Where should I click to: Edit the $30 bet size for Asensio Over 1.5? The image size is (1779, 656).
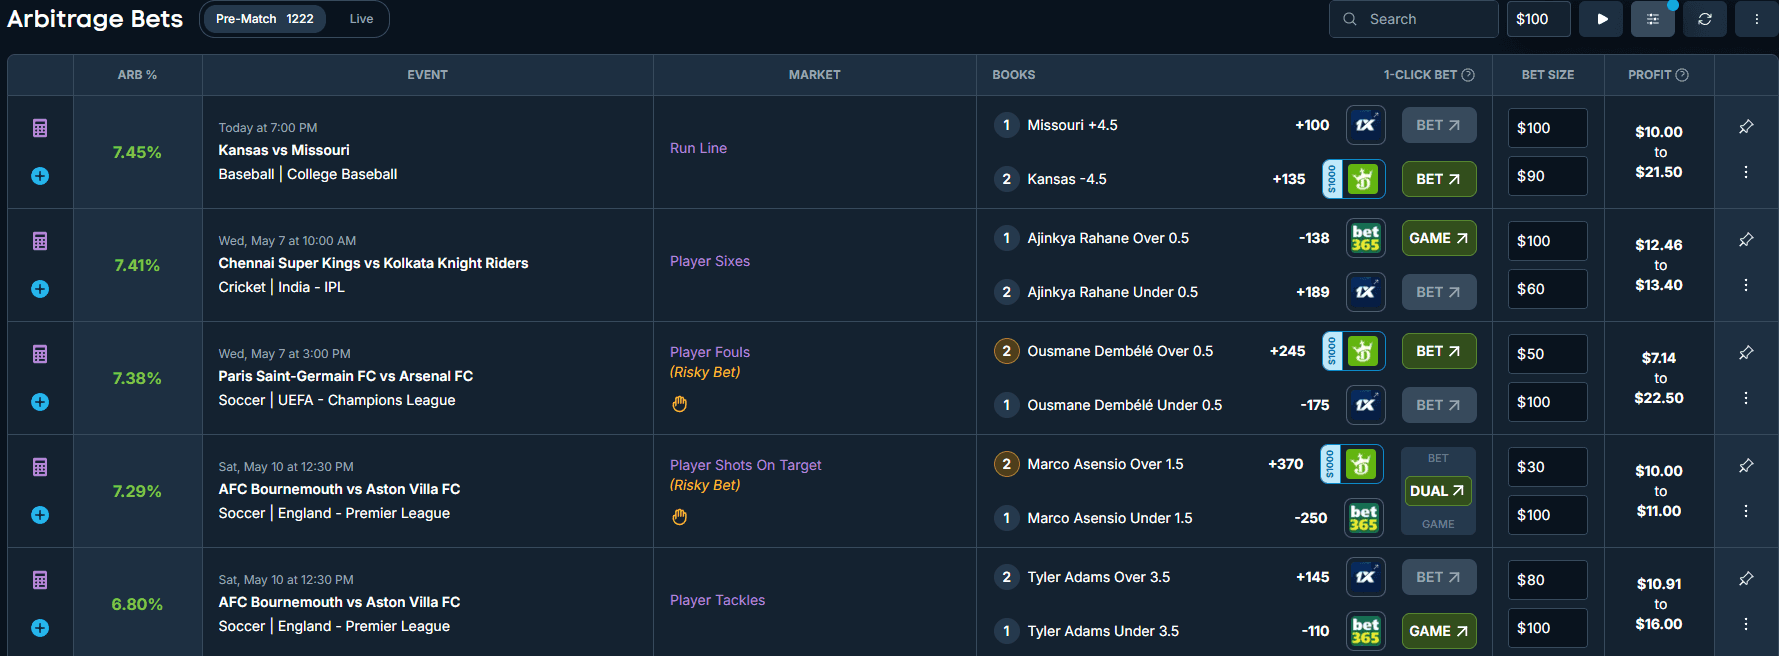point(1547,467)
